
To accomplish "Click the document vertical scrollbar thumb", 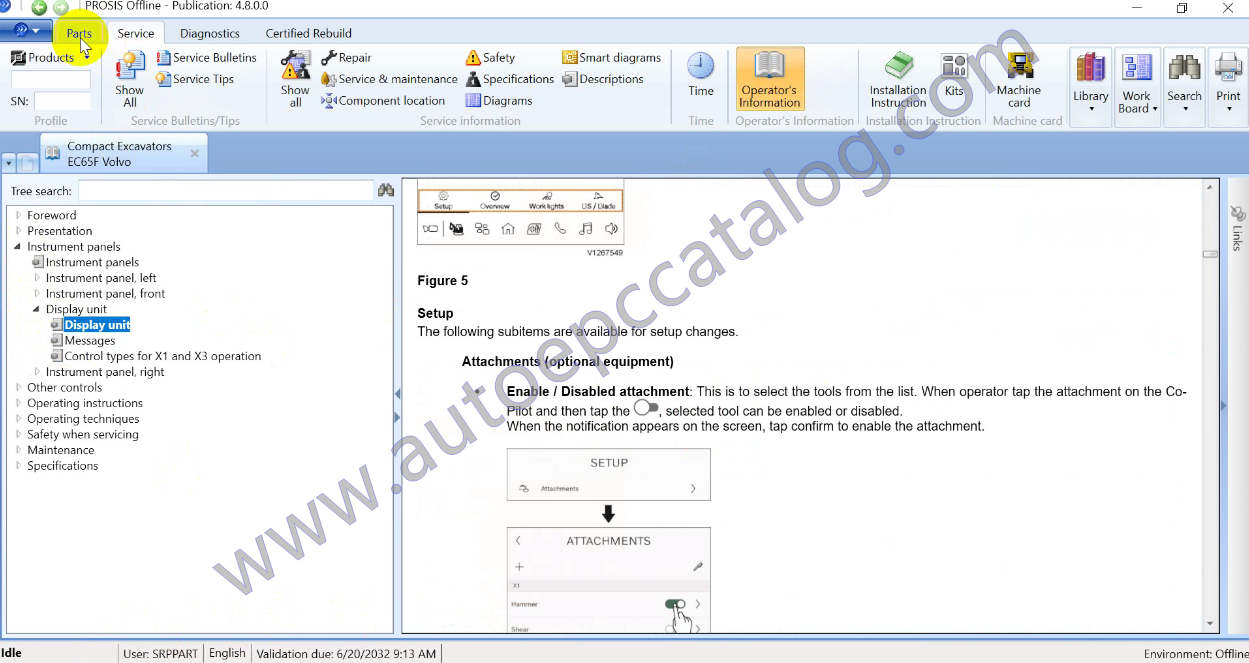I will click(x=1210, y=254).
